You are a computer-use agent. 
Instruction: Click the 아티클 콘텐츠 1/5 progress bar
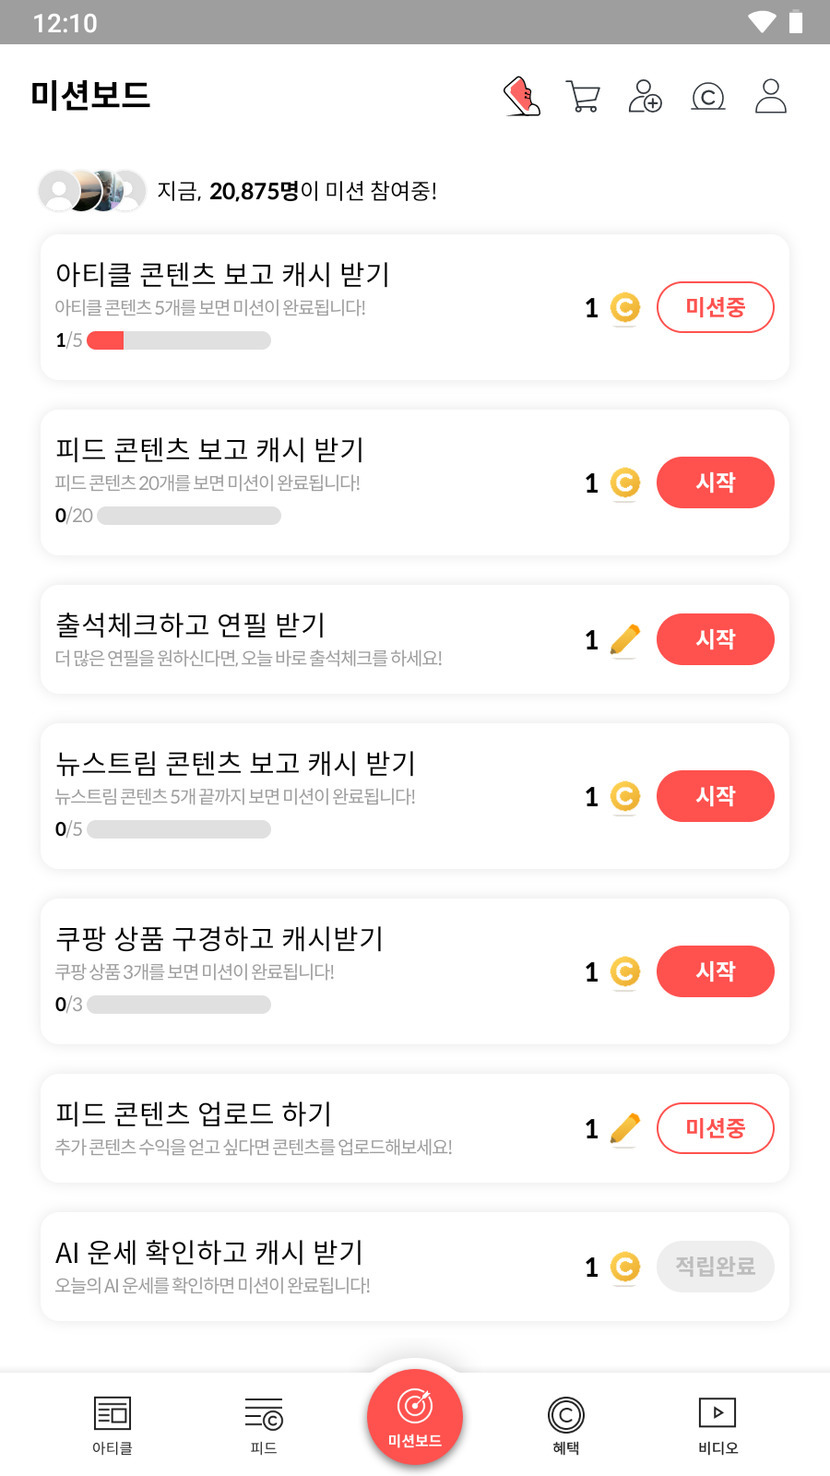179,341
